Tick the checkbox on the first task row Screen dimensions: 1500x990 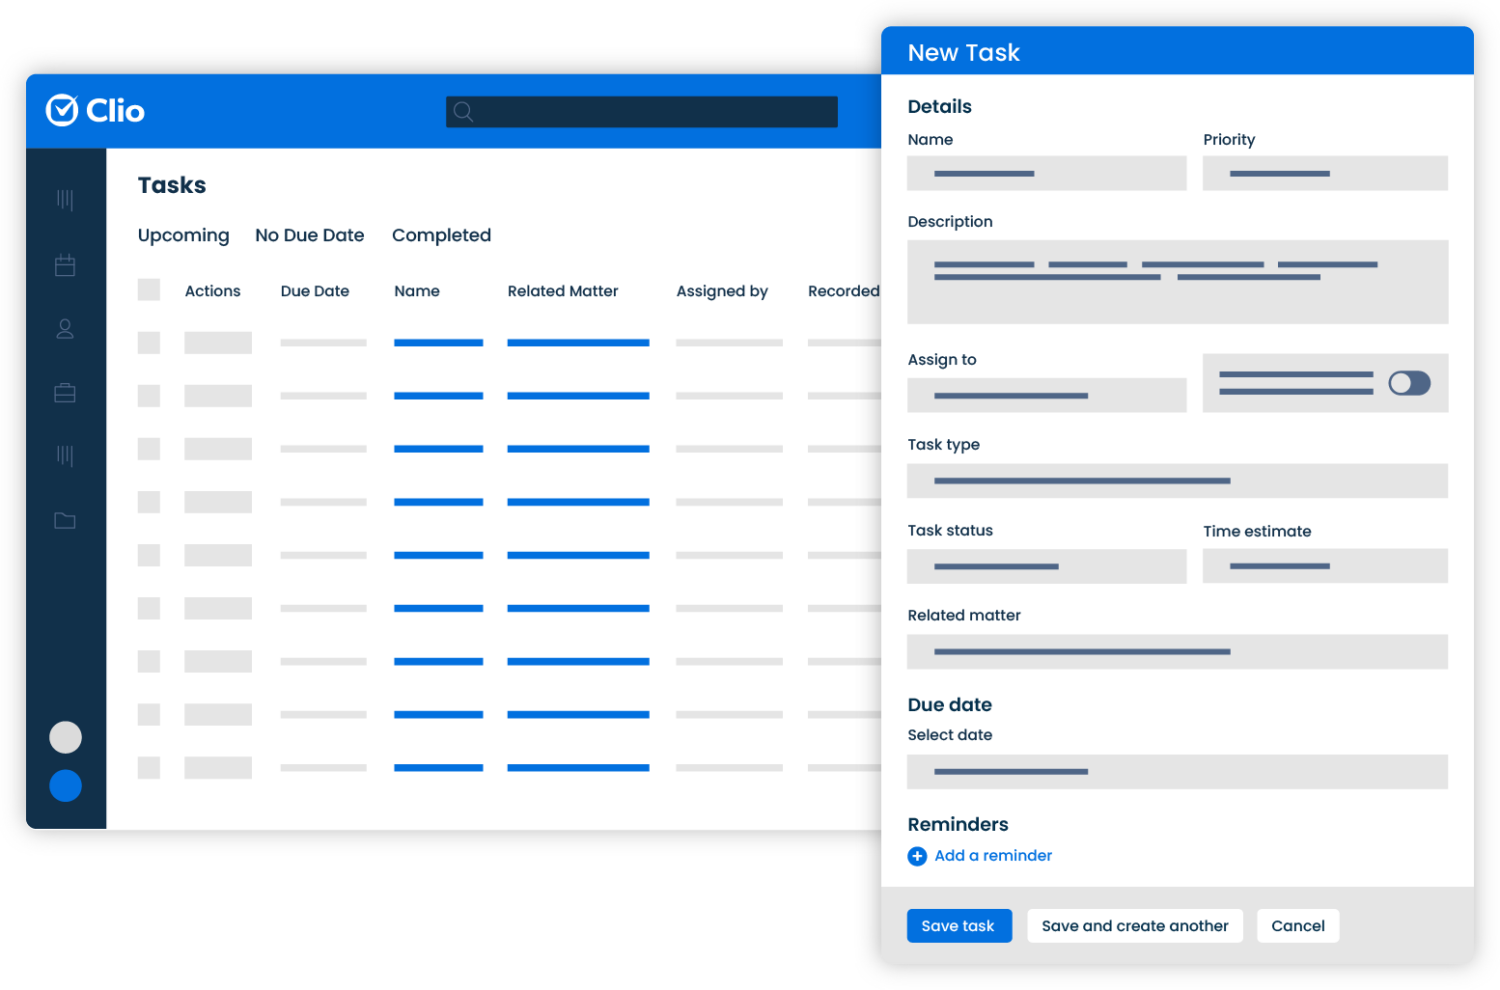(148, 342)
